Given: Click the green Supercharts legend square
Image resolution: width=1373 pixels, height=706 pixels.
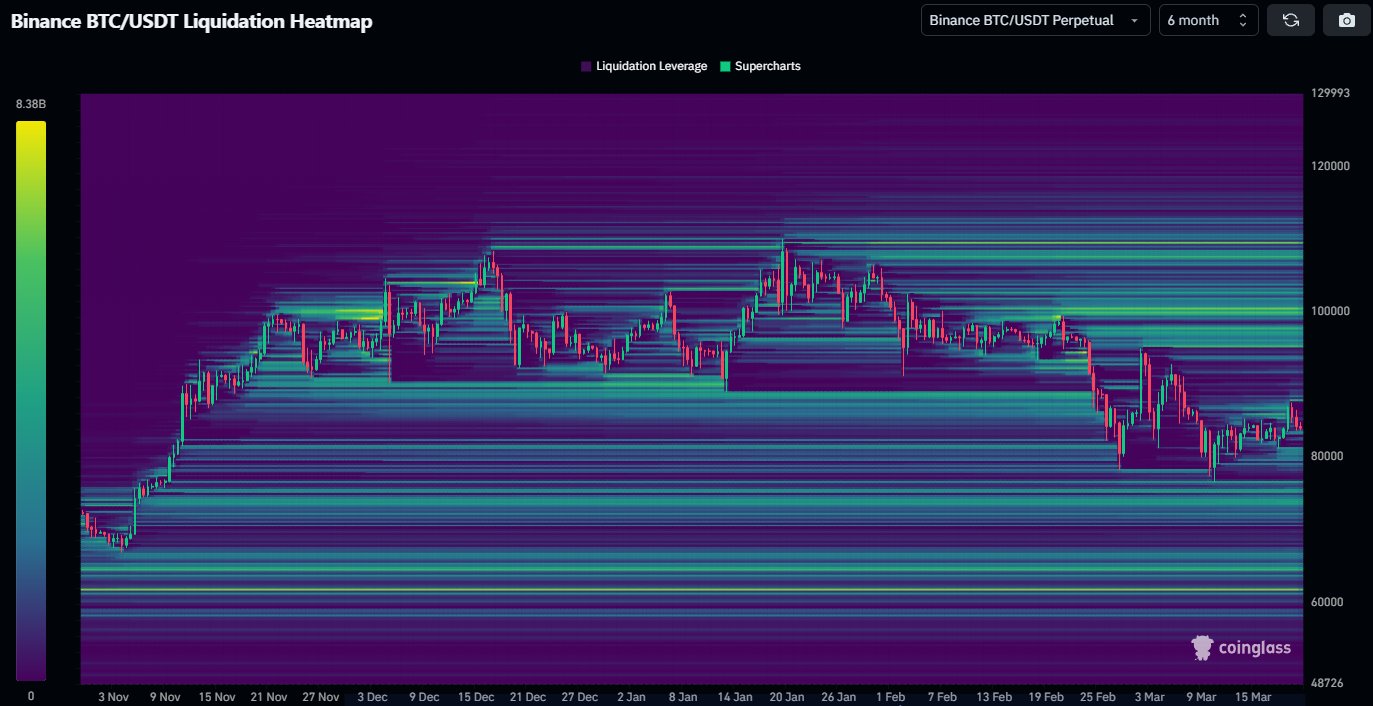Looking at the screenshot, I should [x=725, y=67].
